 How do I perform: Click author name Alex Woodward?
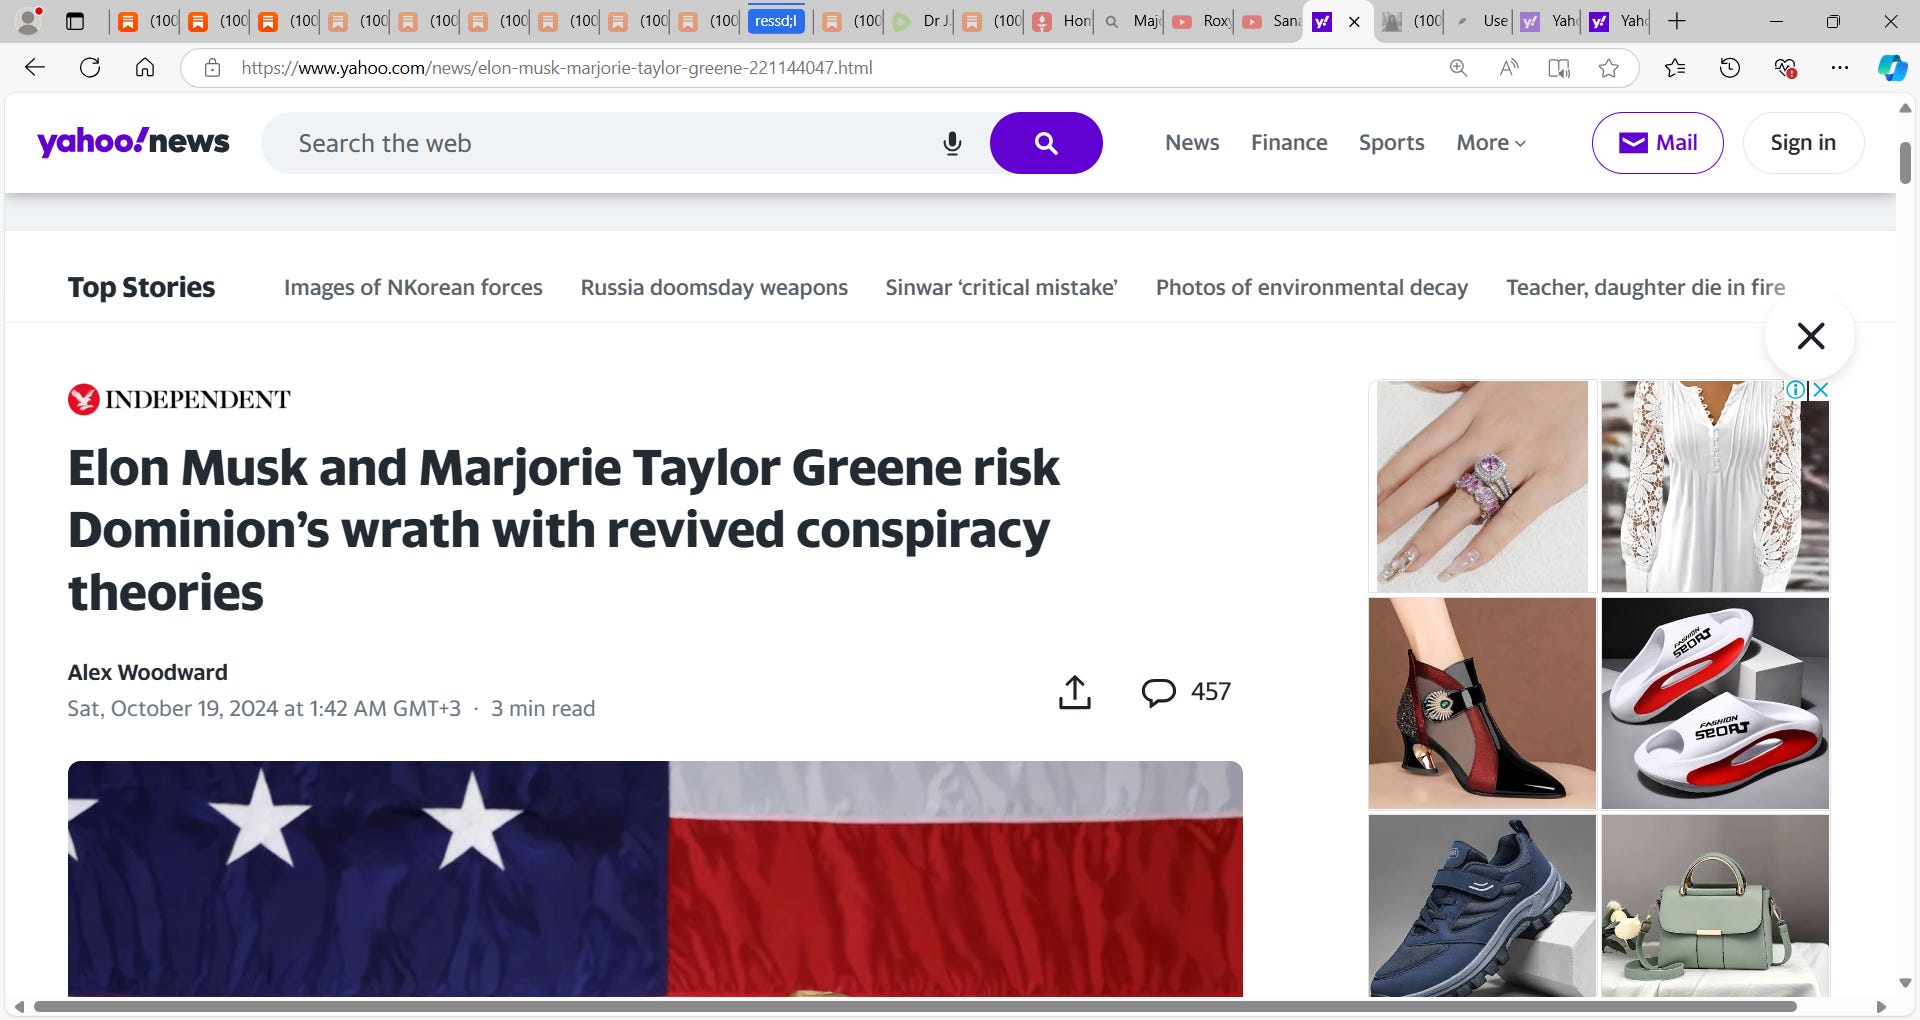tap(147, 672)
